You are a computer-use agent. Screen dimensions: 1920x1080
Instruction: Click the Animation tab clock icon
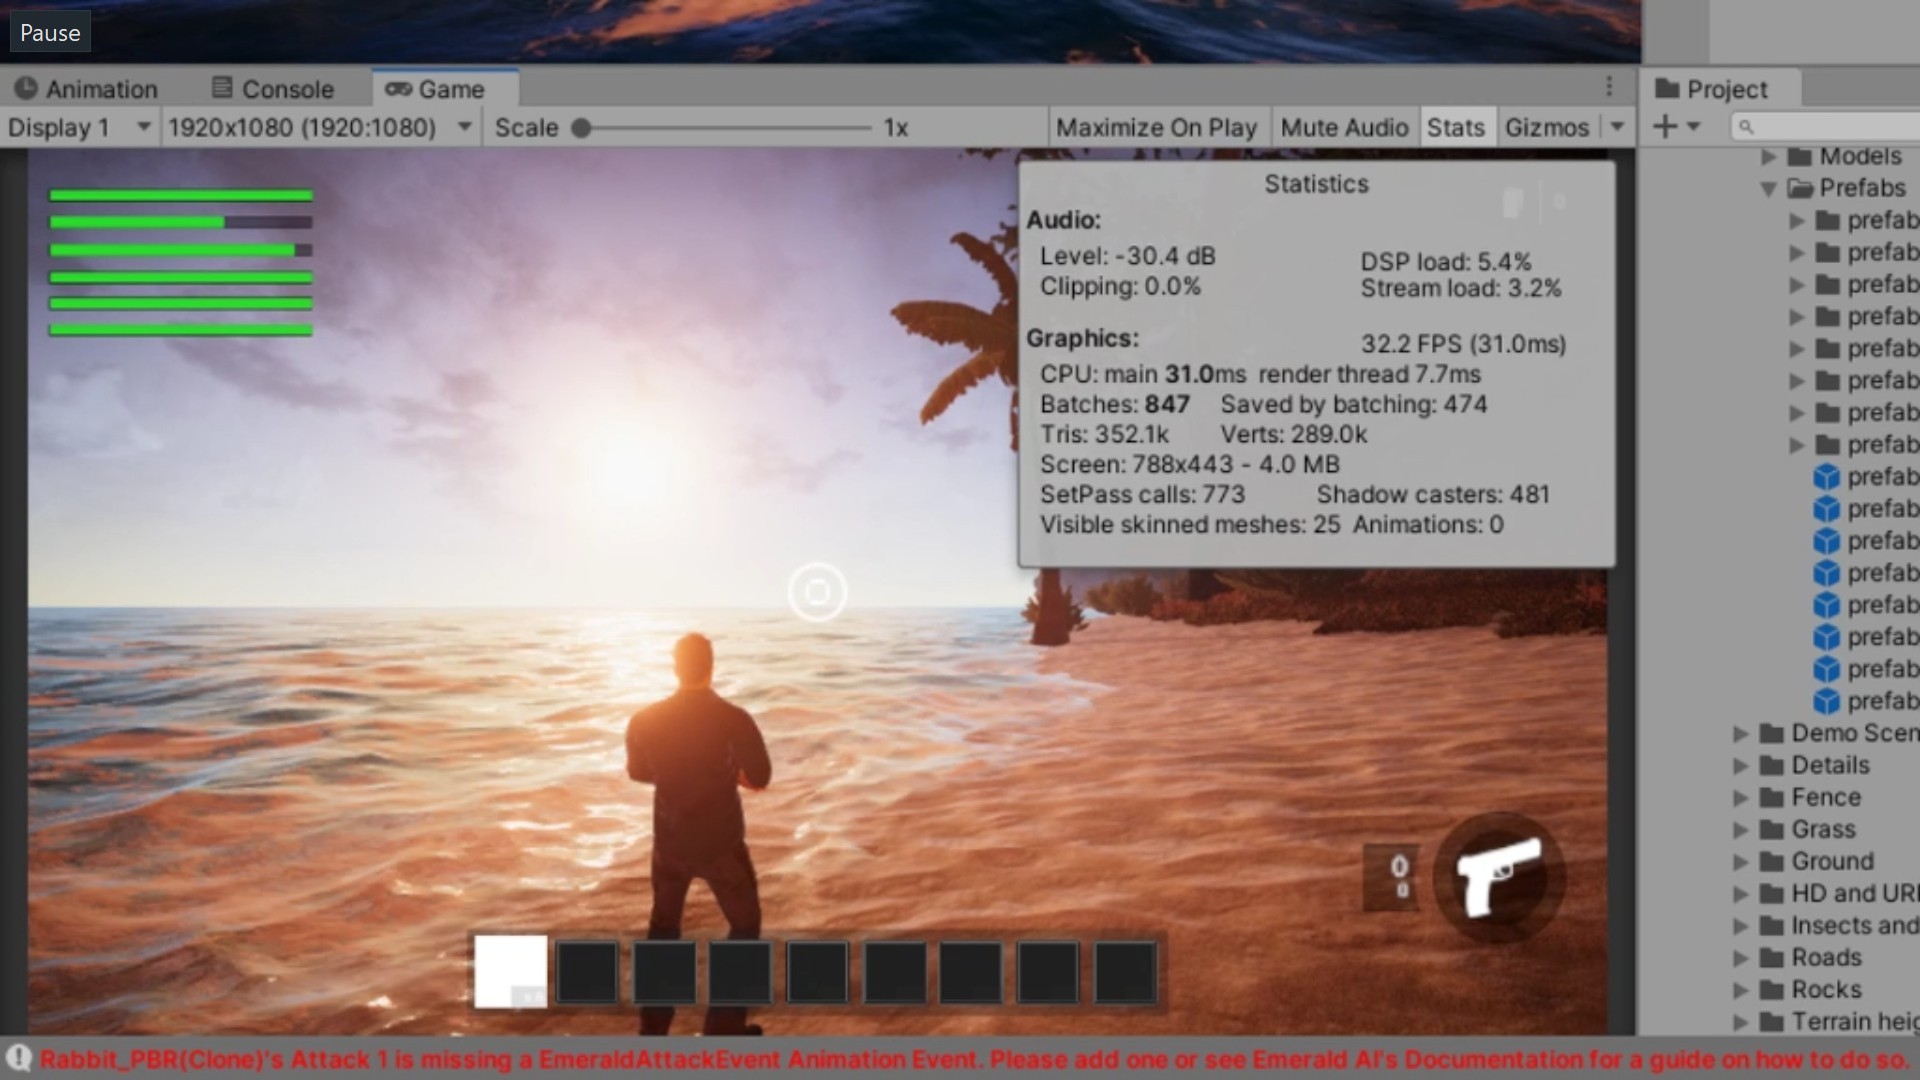[x=26, y=89]
